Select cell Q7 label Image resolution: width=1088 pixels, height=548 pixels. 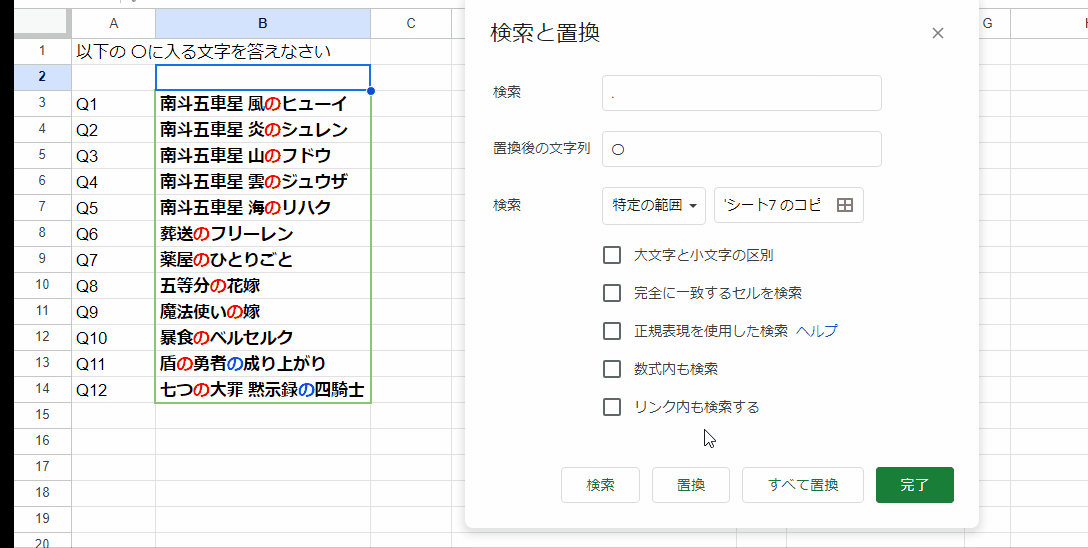click(113, 259)
